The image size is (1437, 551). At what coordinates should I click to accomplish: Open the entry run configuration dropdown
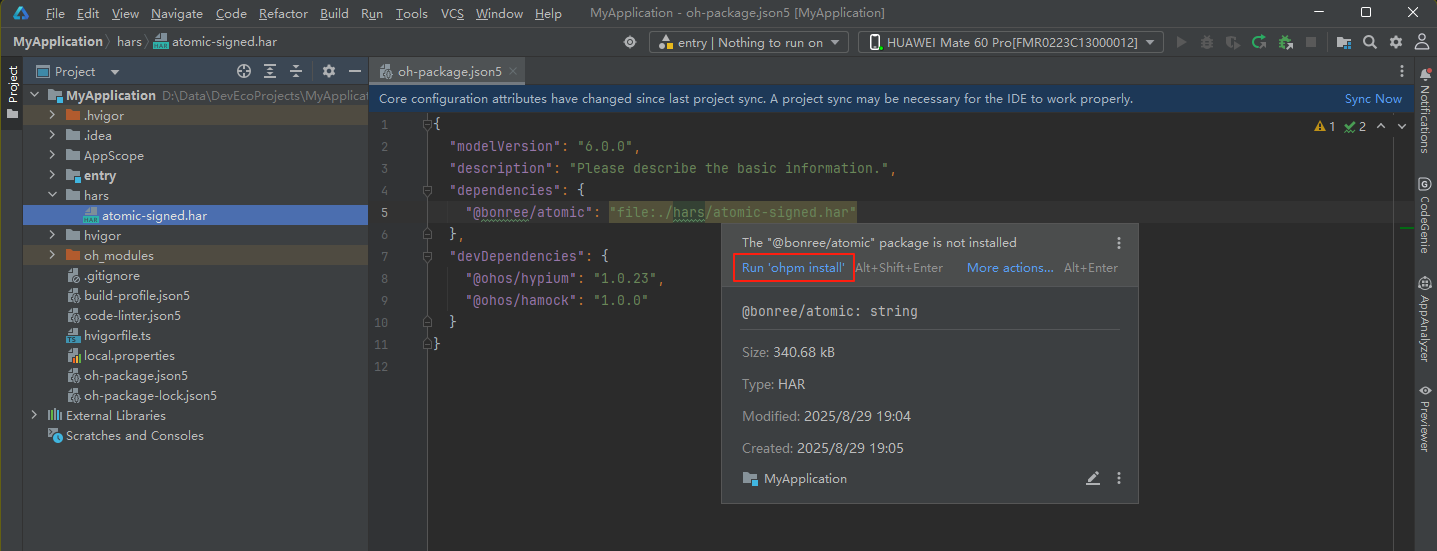(x=748, y=42)
